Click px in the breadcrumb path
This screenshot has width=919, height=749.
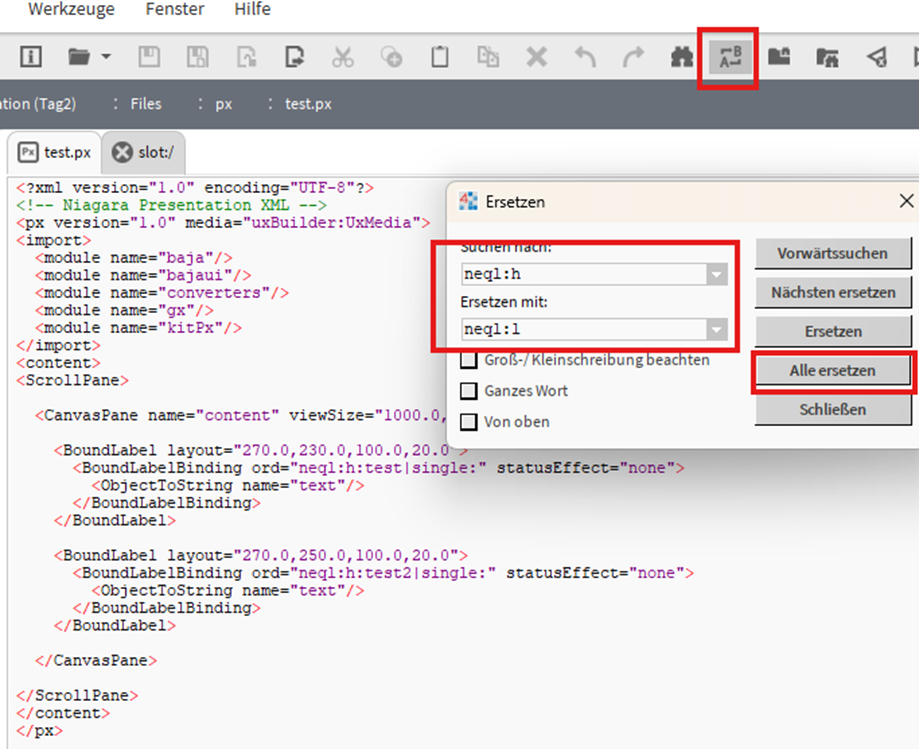tap(223, 104)
